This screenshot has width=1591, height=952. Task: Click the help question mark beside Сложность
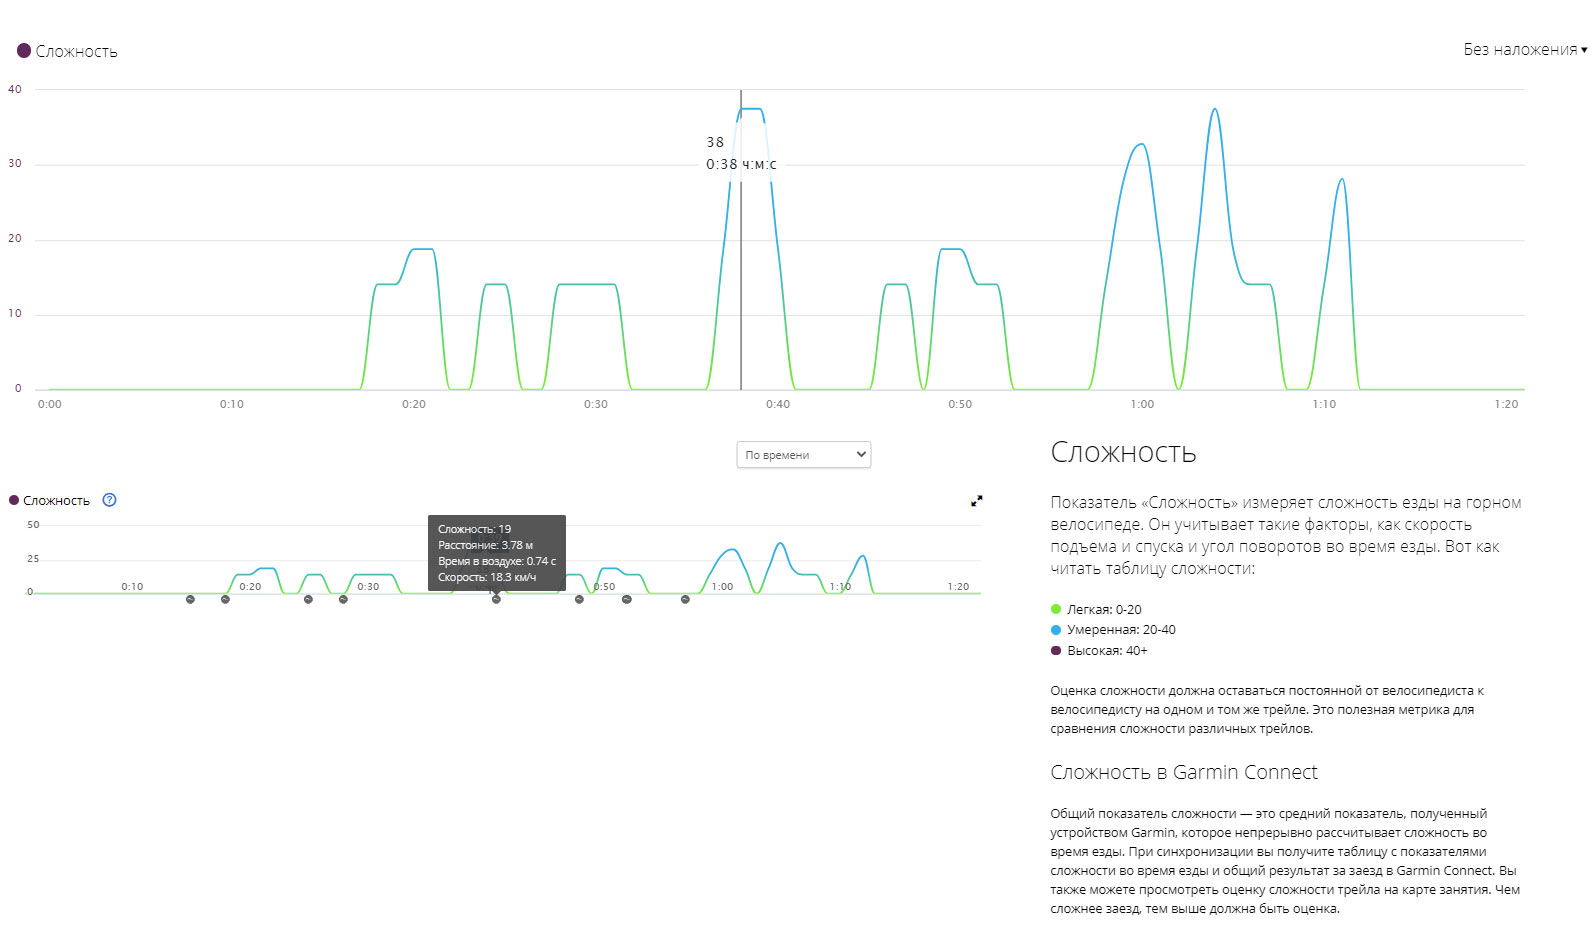coord(110,500)
